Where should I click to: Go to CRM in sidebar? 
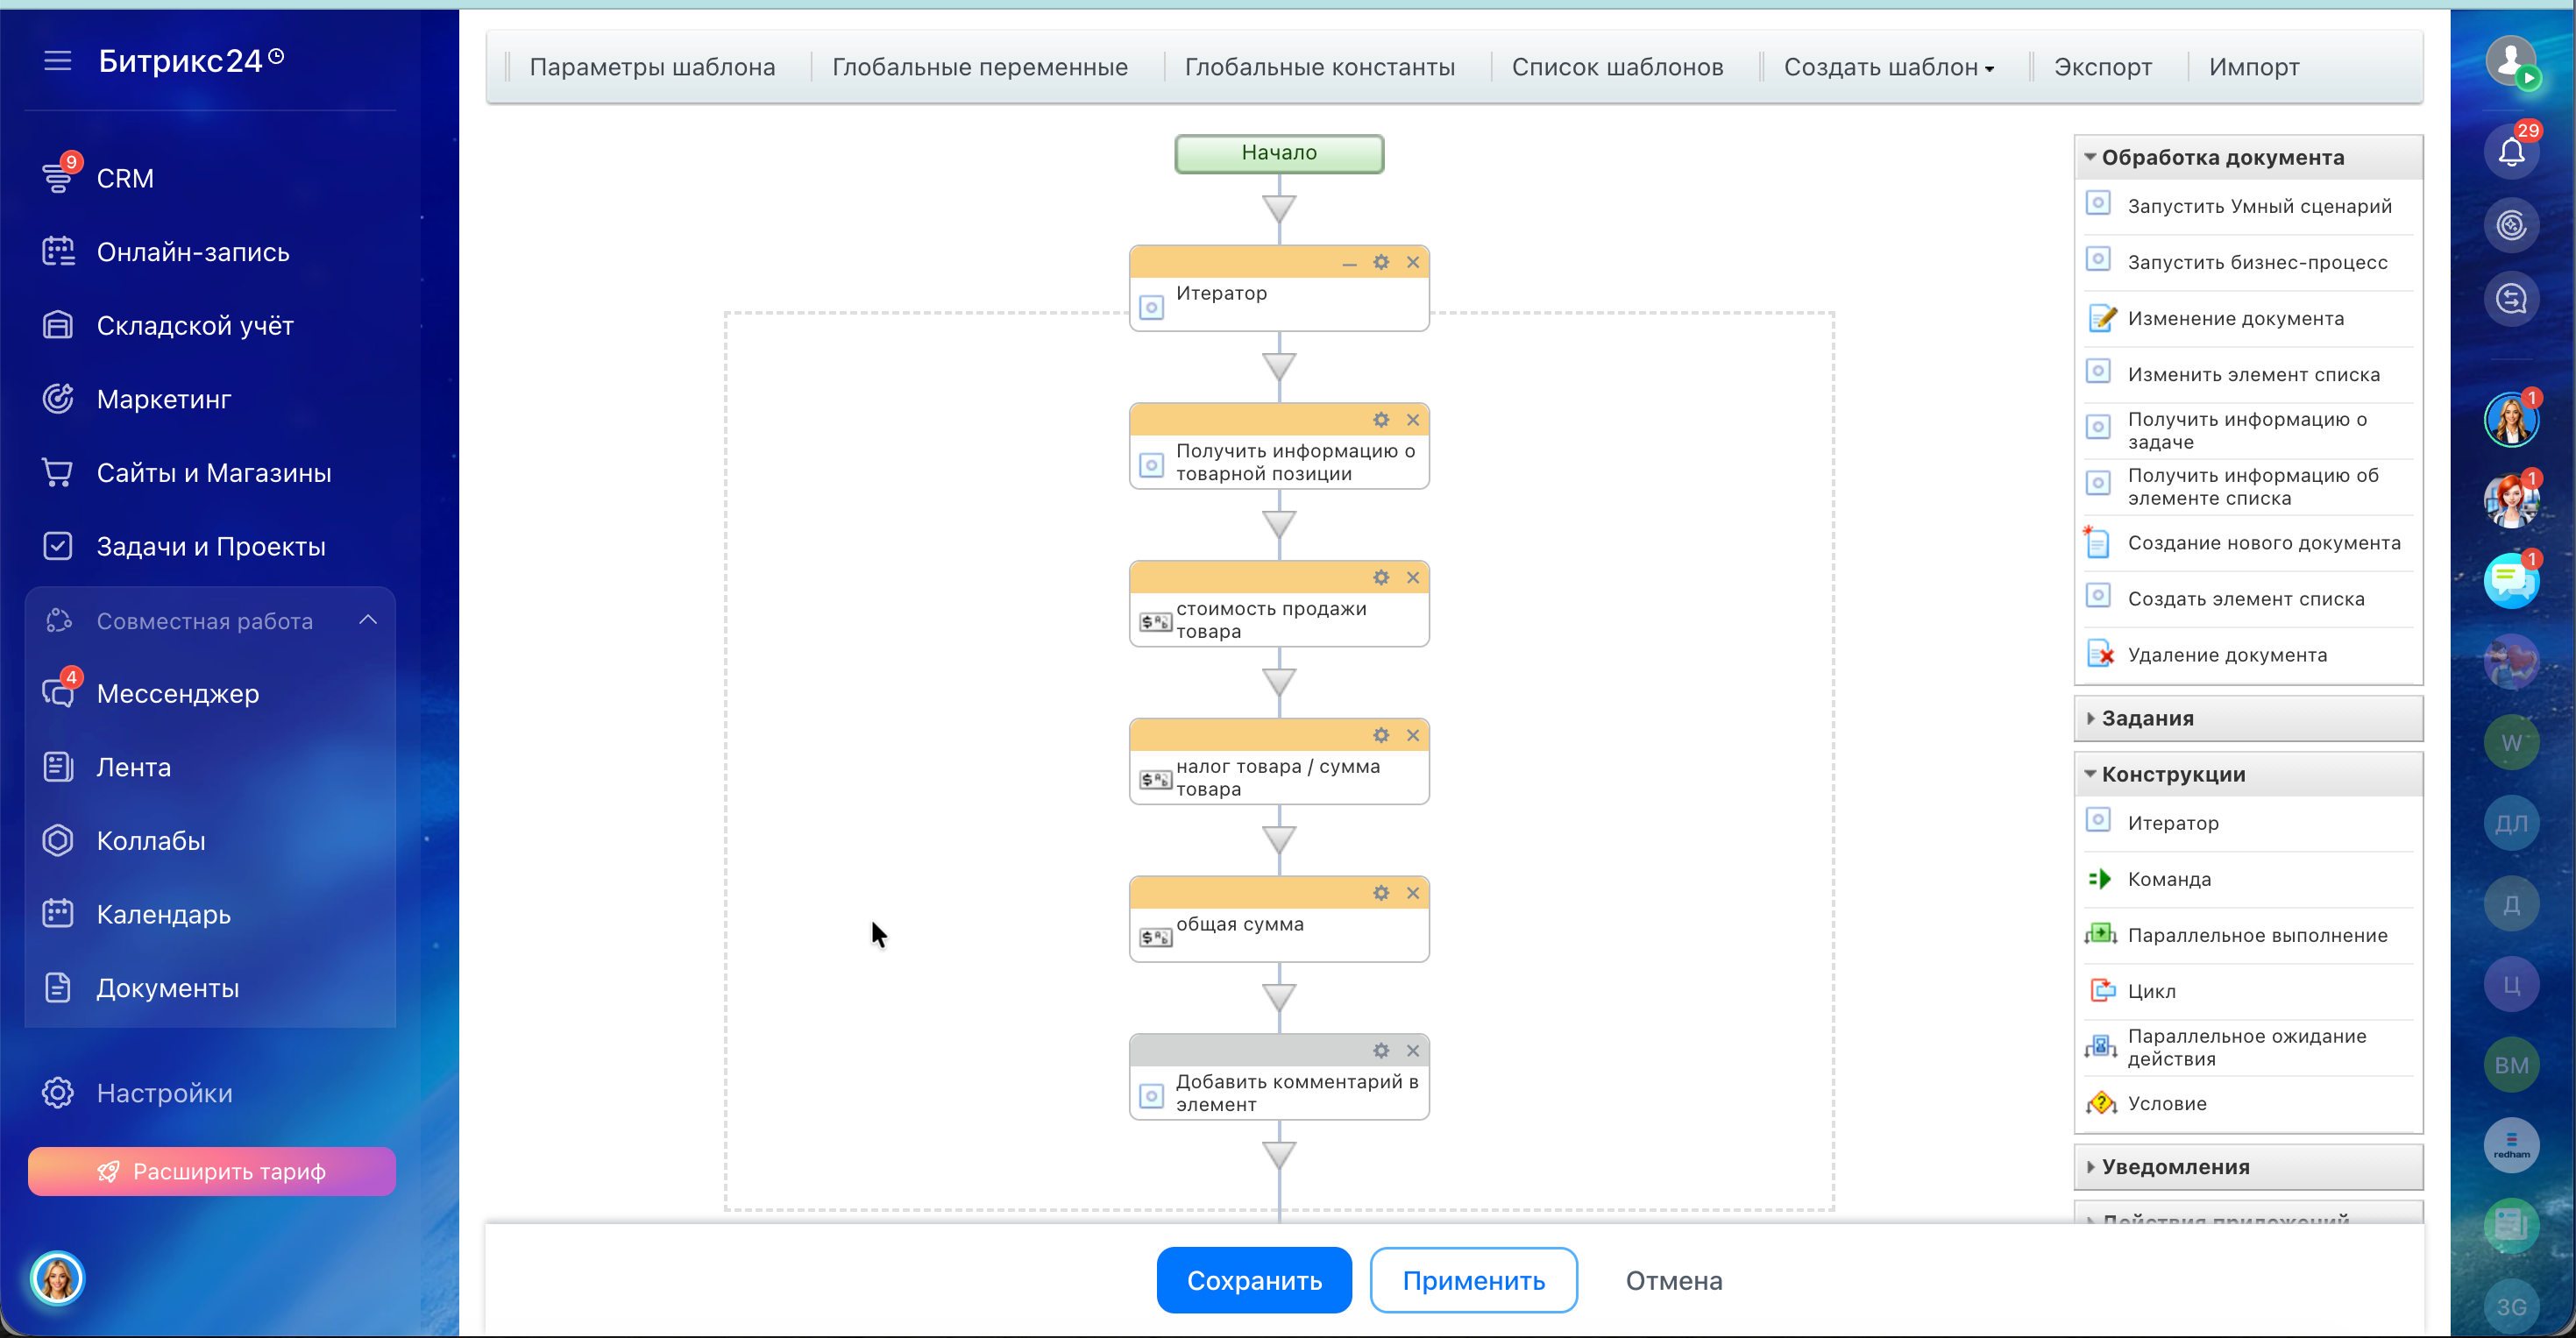pyautogui.click(x=125, y=178)
